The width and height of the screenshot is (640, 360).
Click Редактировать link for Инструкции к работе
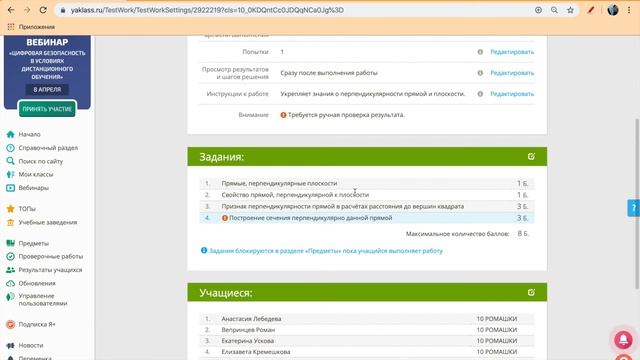pyautogui.click(x=512, y=94)
